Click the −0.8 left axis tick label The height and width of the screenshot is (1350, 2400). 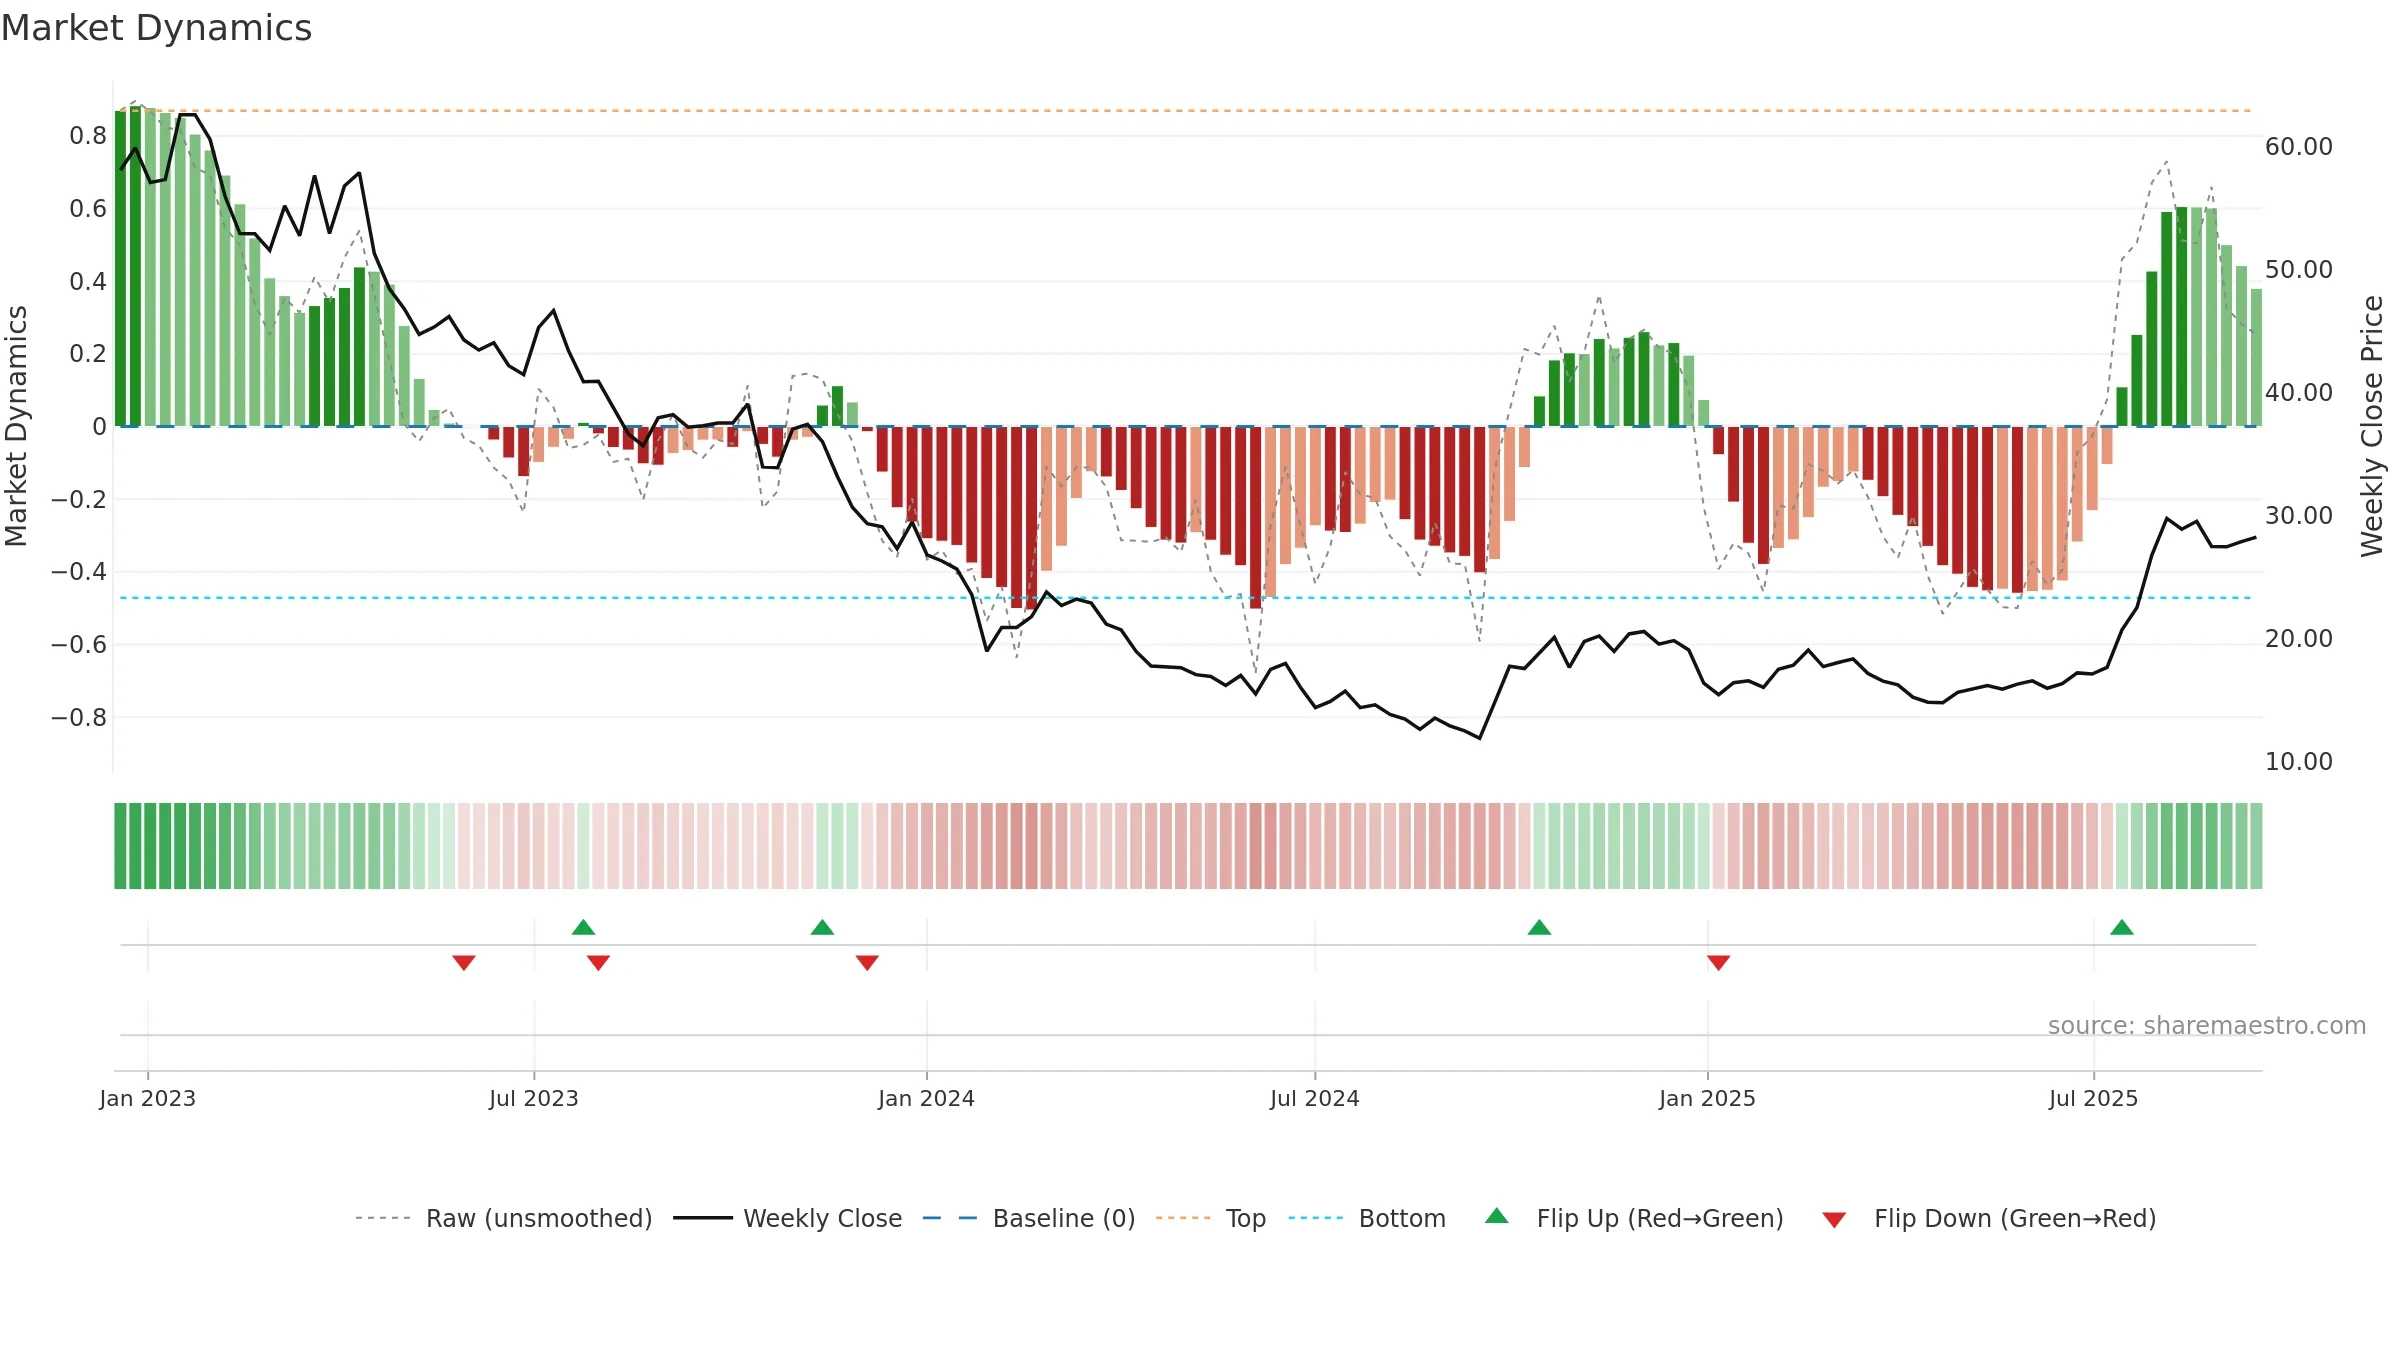click(79, 717)
